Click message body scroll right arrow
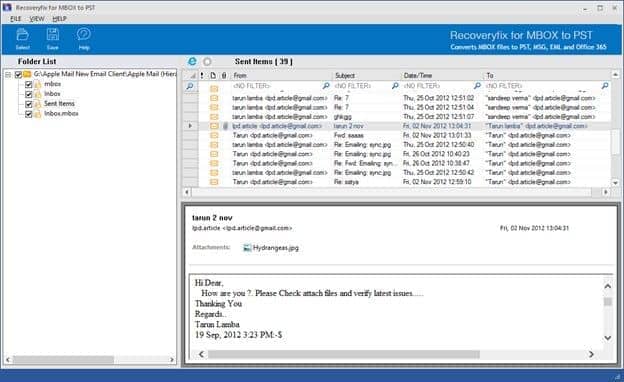 (x=591, y=354)
